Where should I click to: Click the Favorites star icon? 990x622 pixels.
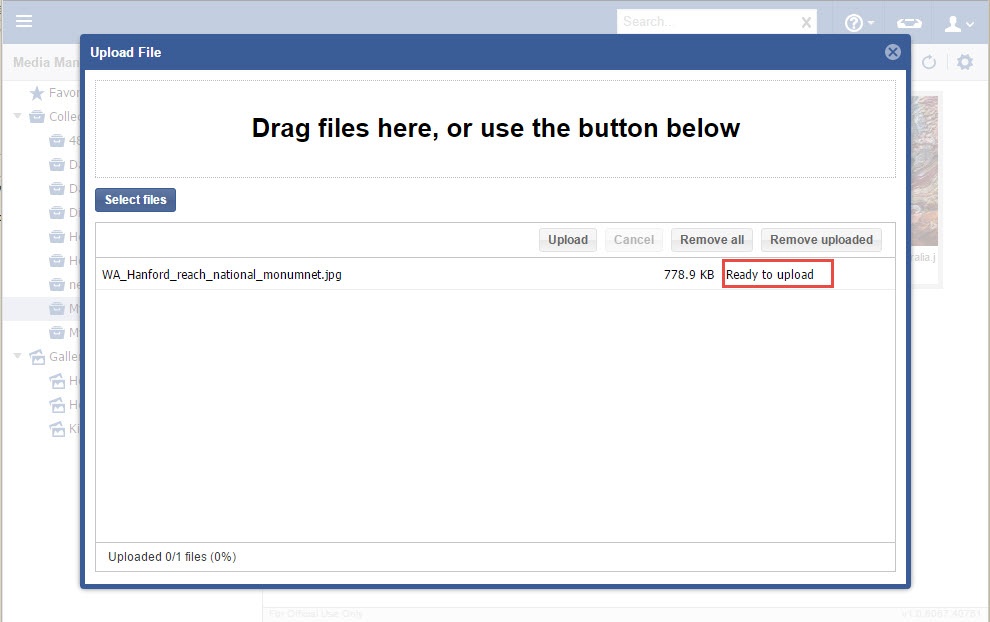click(x=37, y=93)
